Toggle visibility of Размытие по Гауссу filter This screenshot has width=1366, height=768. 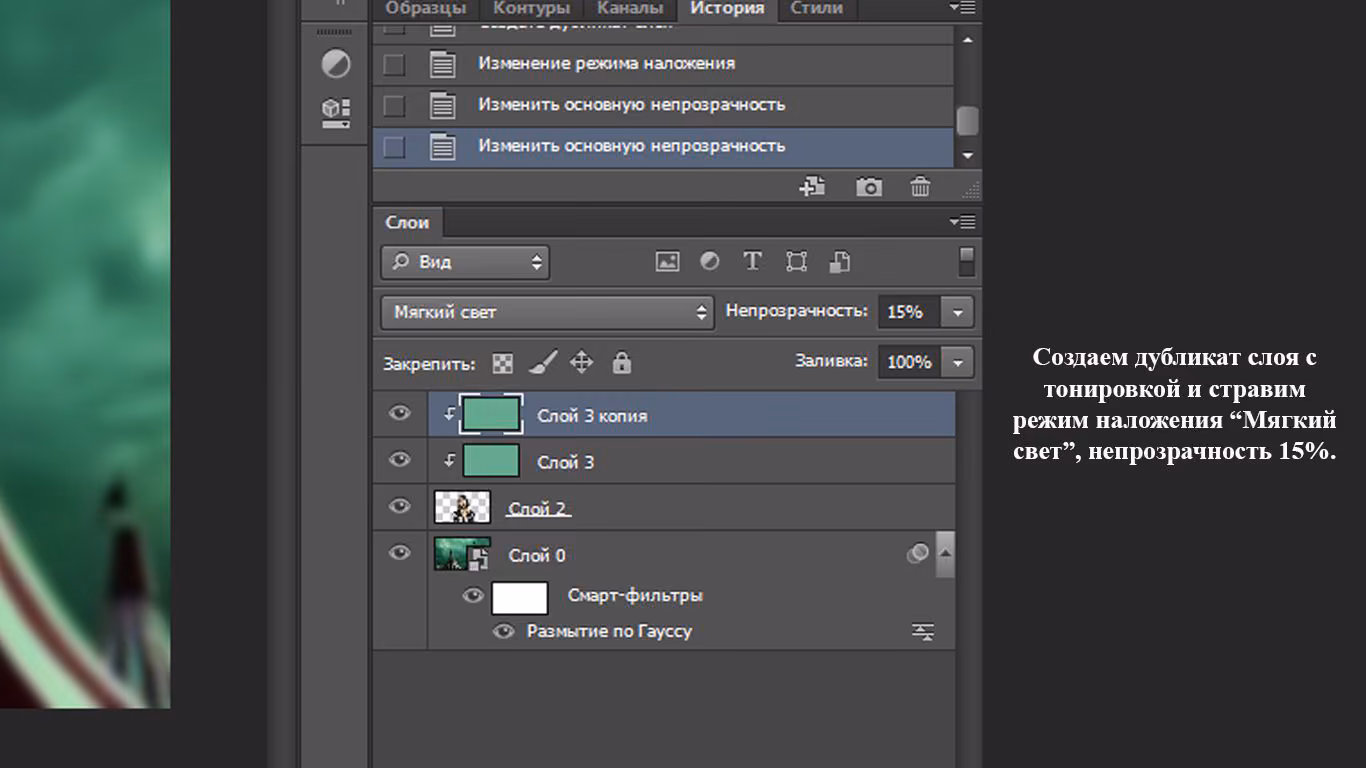(504, 632)
